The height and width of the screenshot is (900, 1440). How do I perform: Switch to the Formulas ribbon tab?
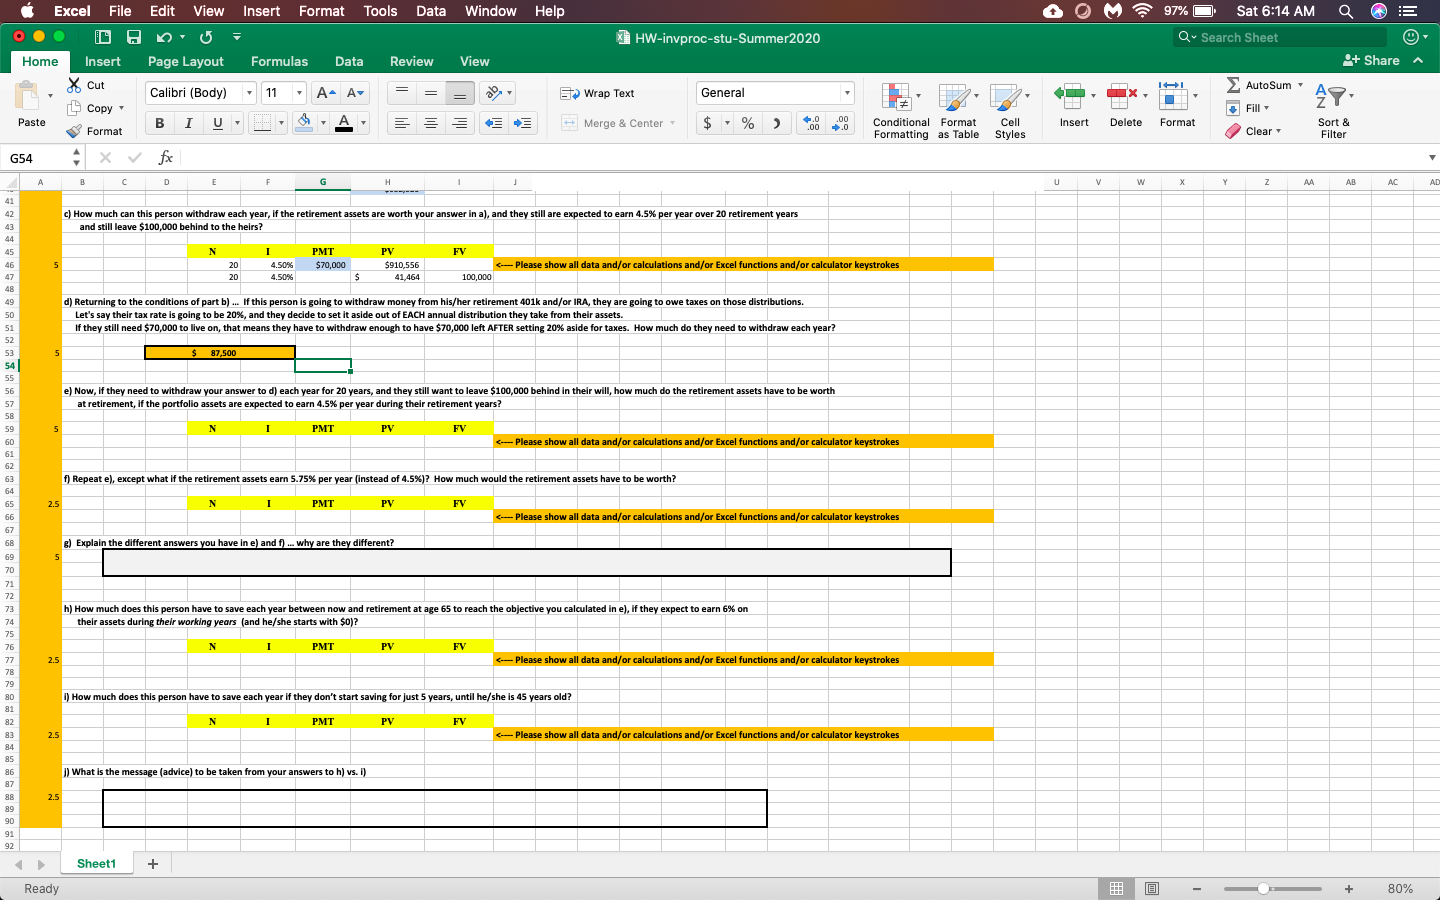point(279,61)
